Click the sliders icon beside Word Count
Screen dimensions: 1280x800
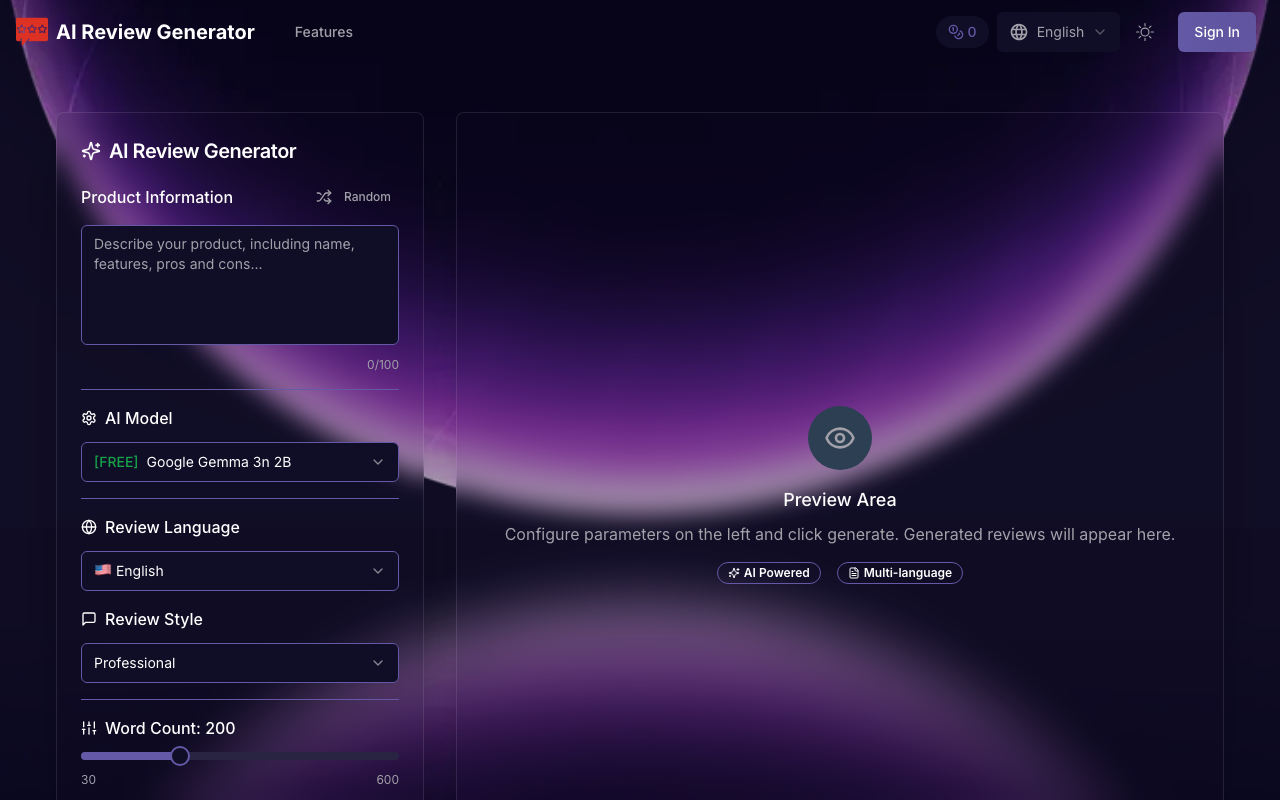coord(89,728)
